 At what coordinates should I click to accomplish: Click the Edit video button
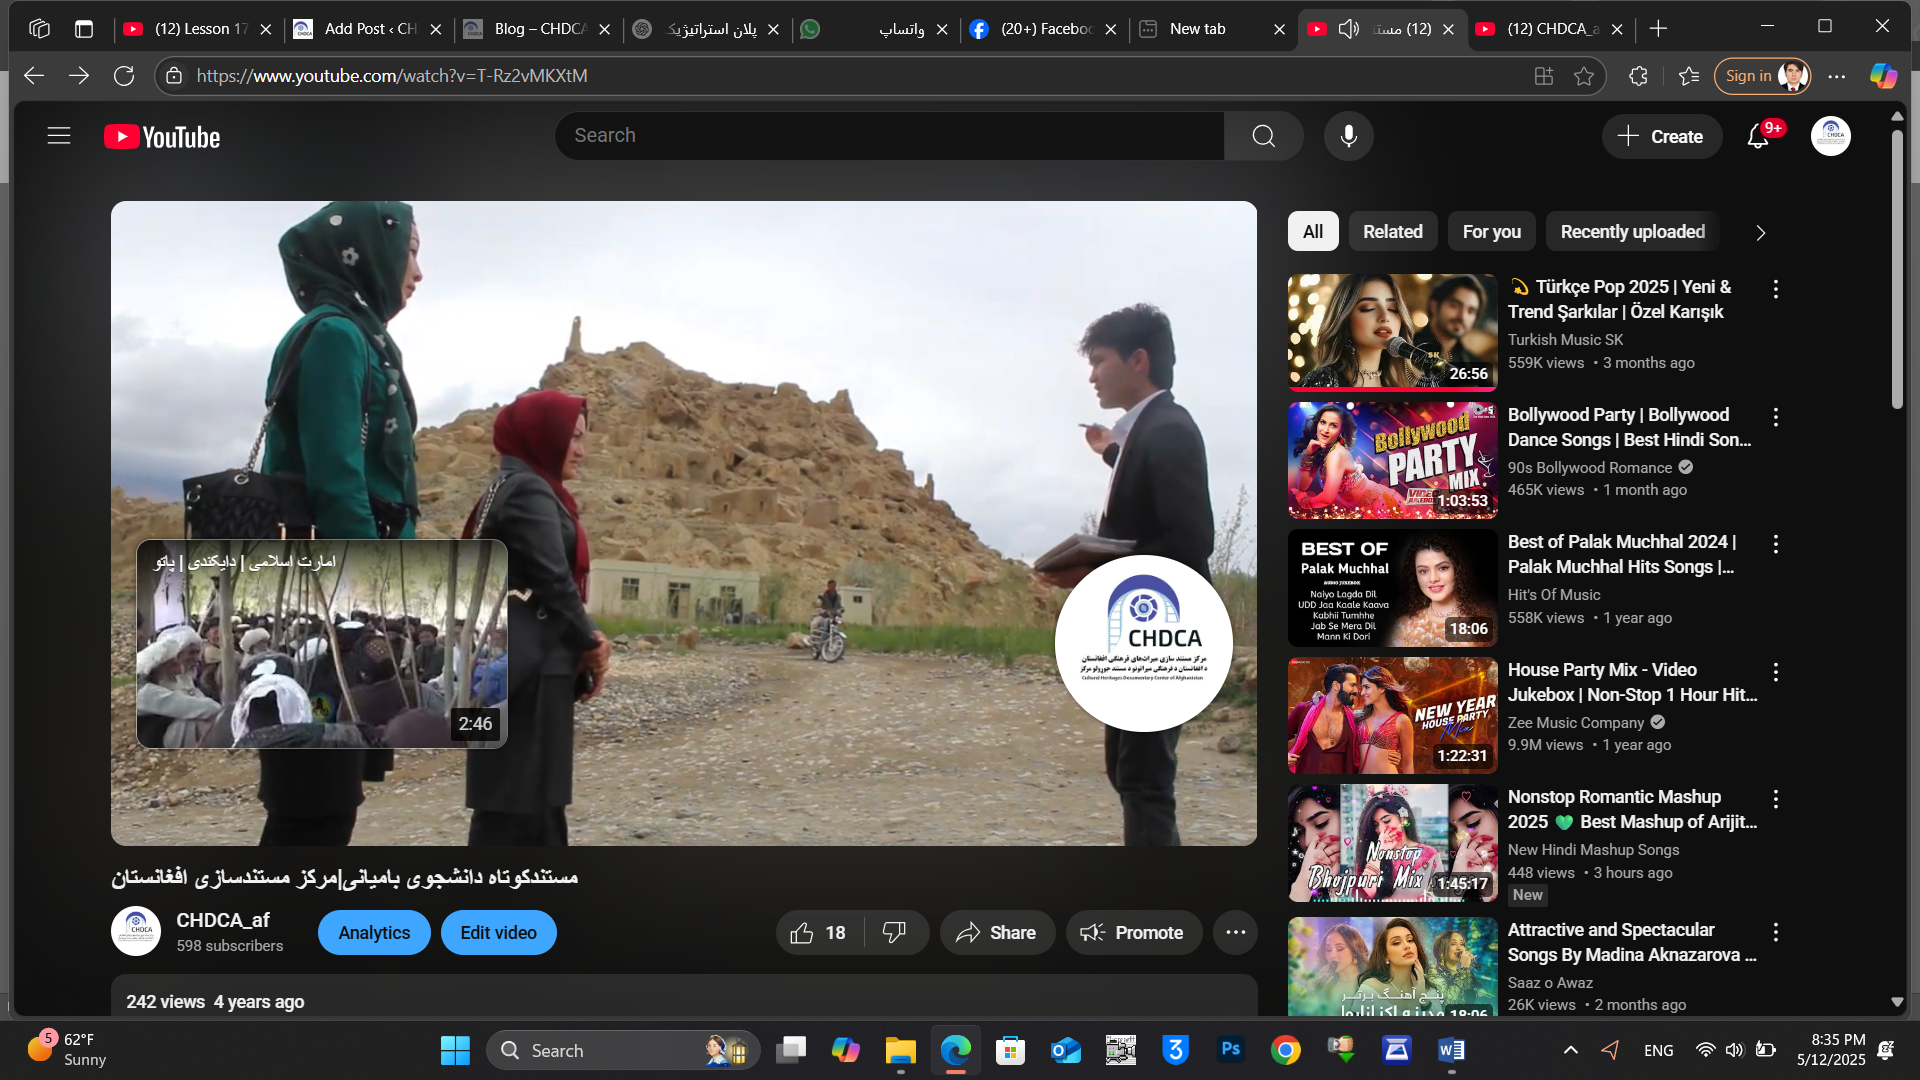498,933
